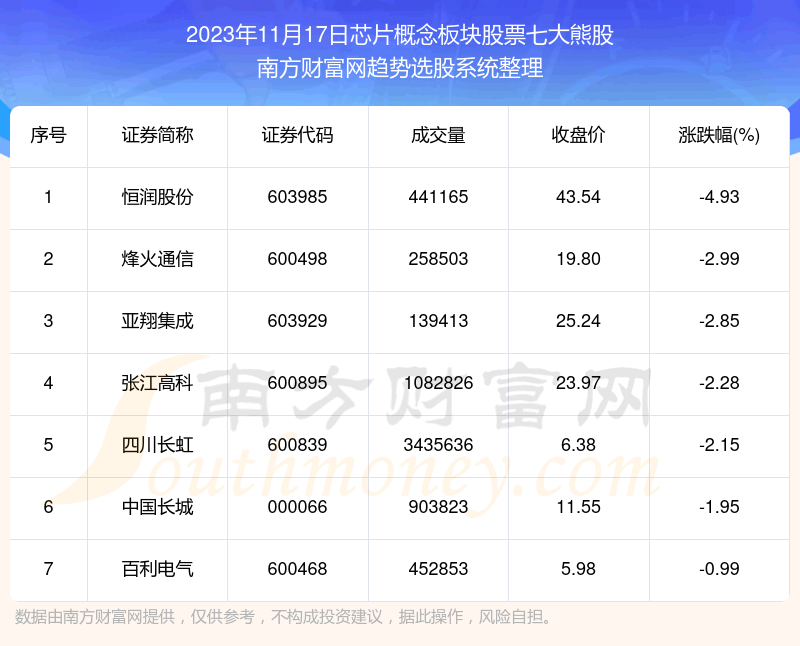Click stock code 000066

[x=297, y=507]
